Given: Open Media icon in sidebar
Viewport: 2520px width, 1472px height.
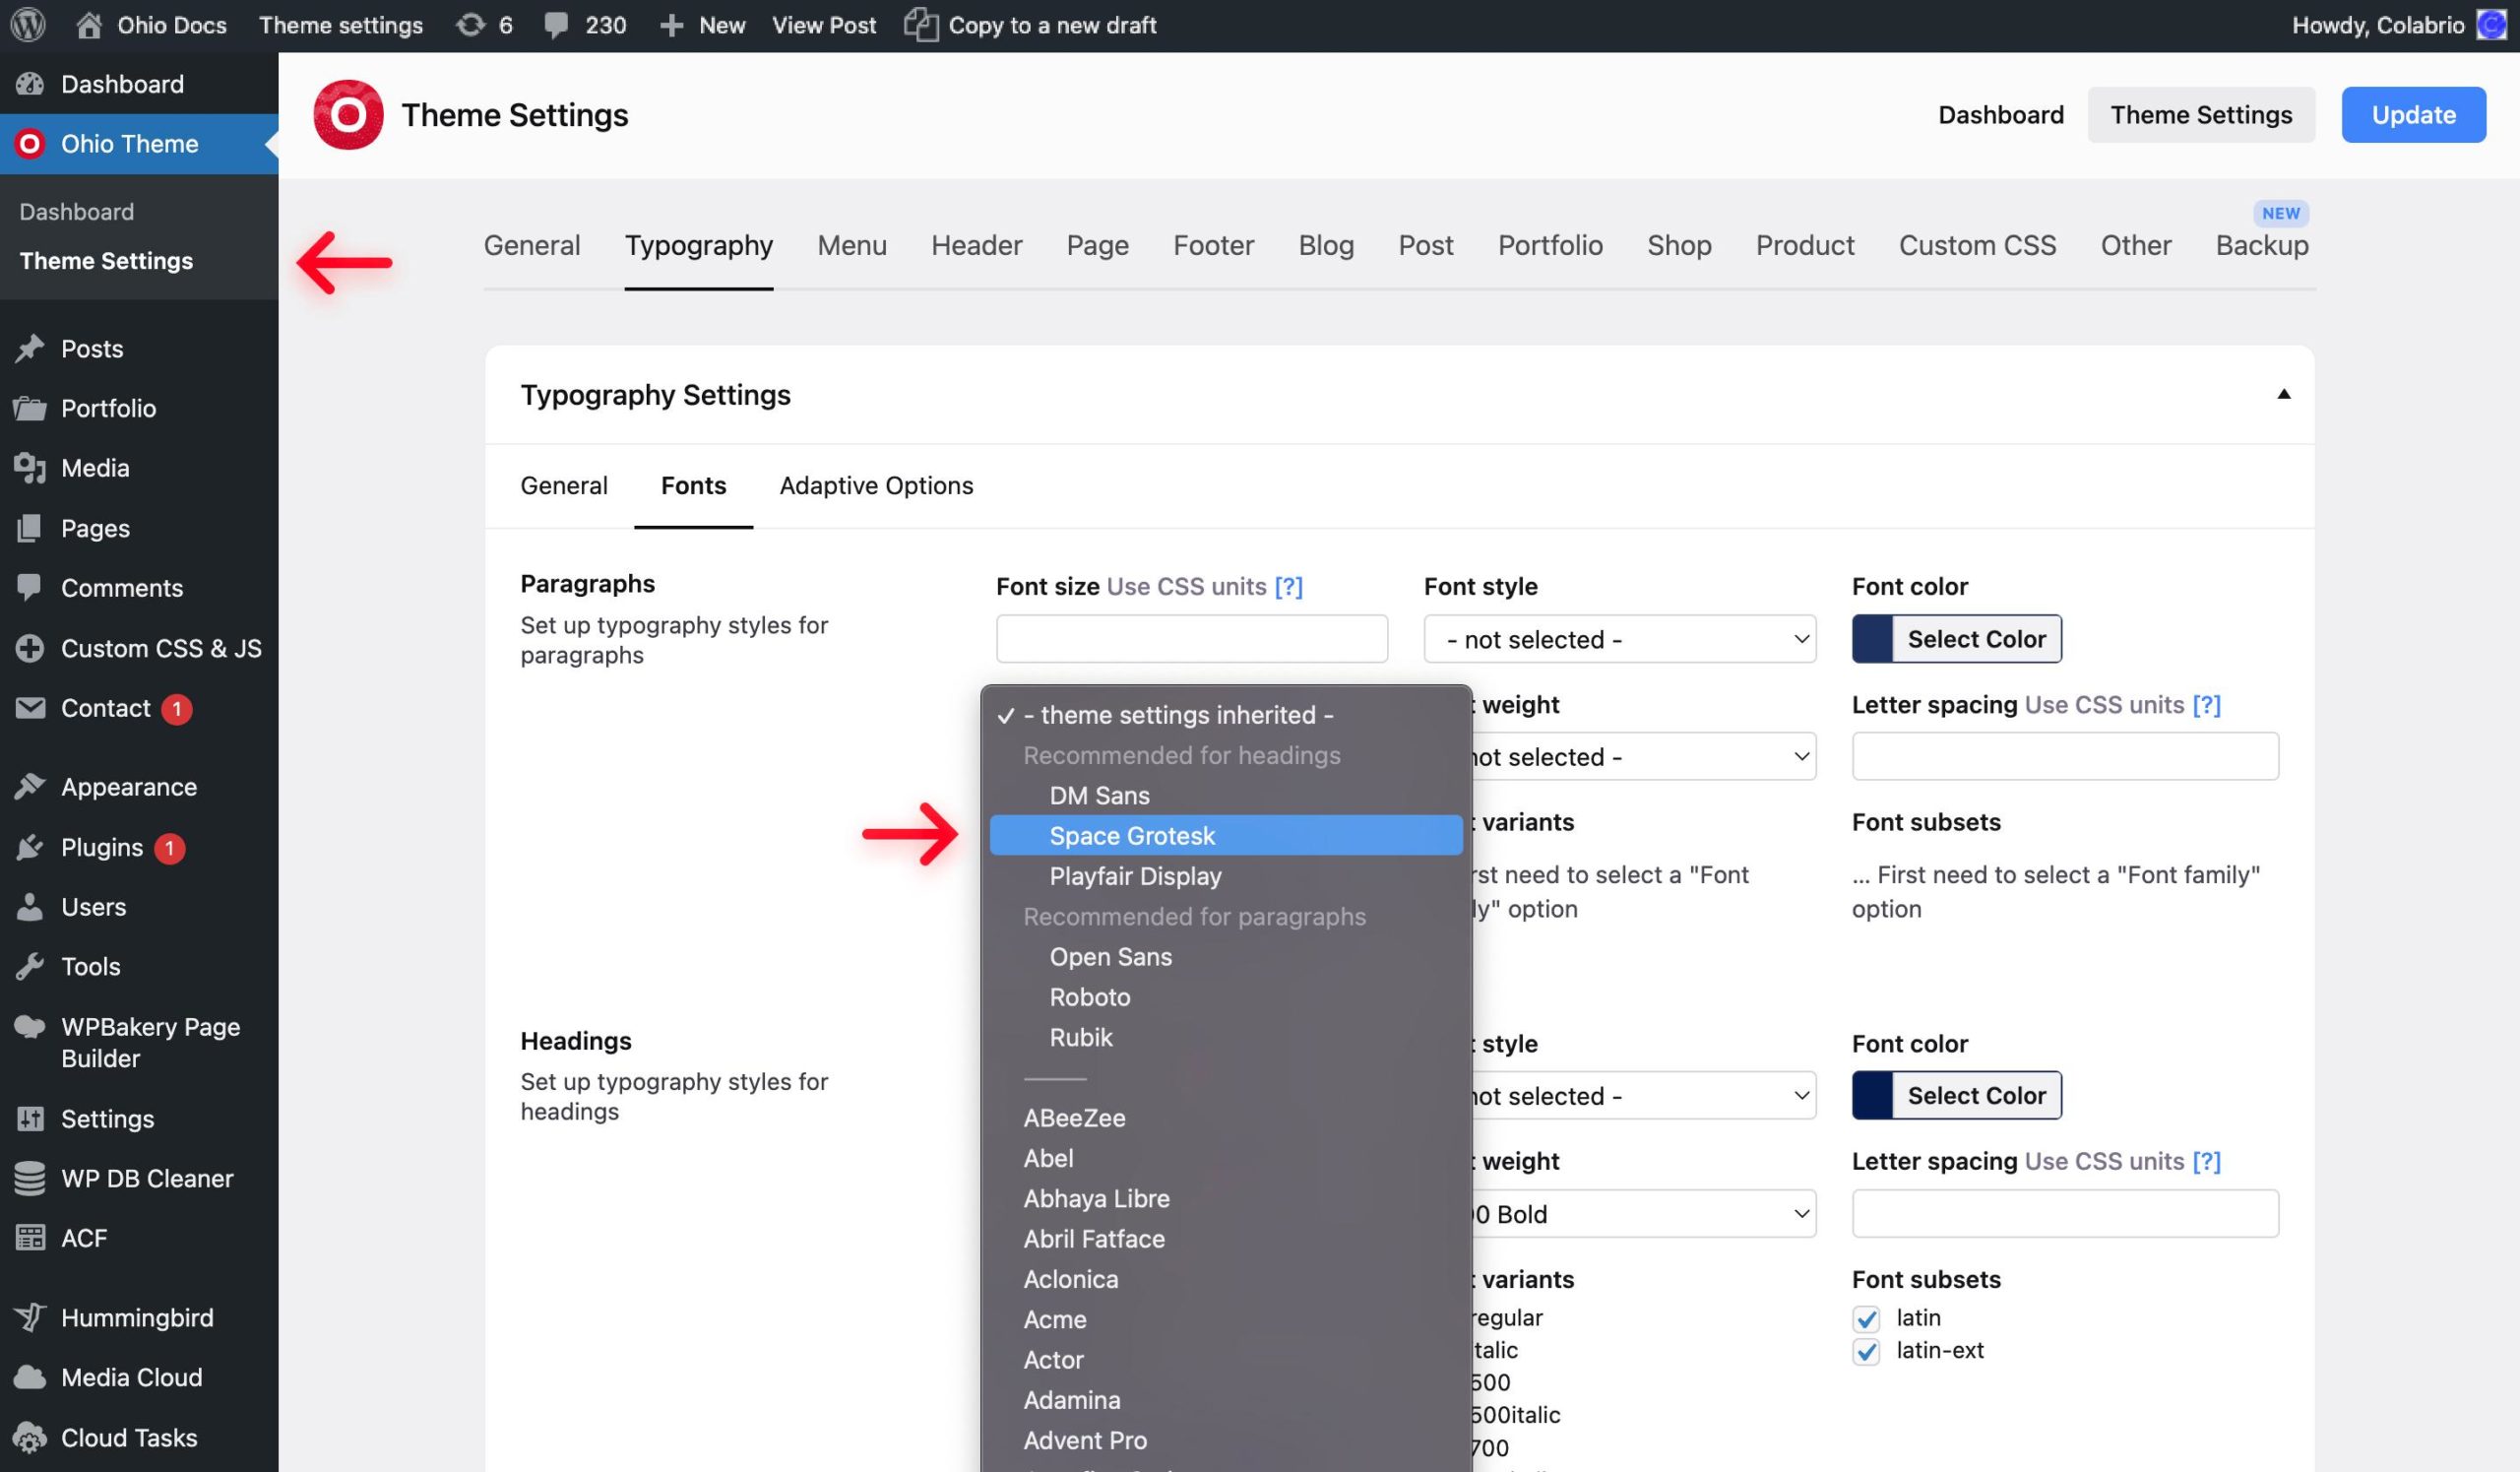Looking at the screenshot, I should point(30,468).
